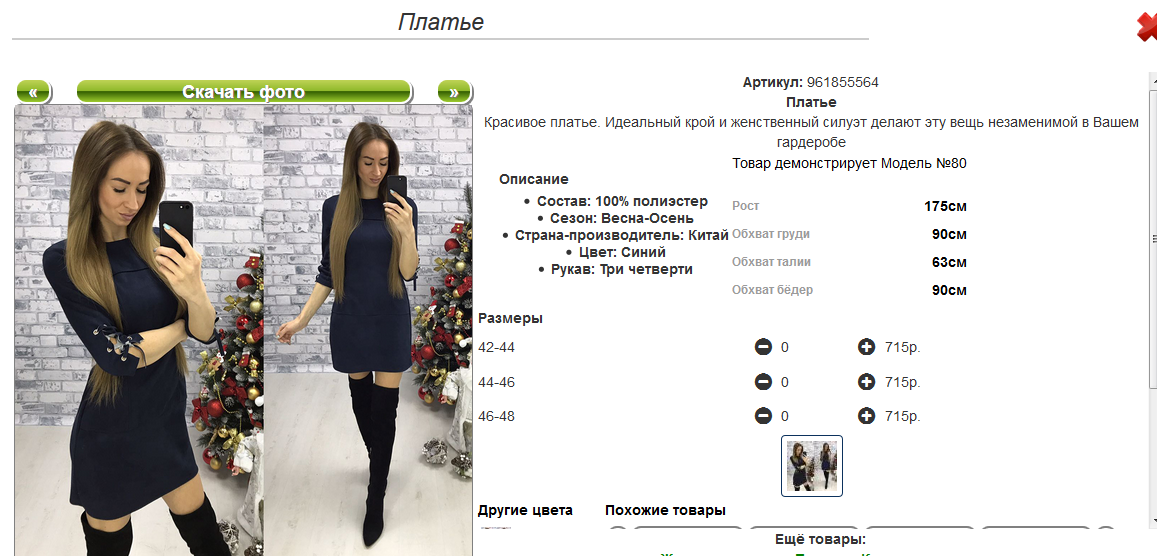Image resolution: width=1157 pixels, height=556 pixels.
Task: Open the Другие цвета section
Action: [525, 510]
